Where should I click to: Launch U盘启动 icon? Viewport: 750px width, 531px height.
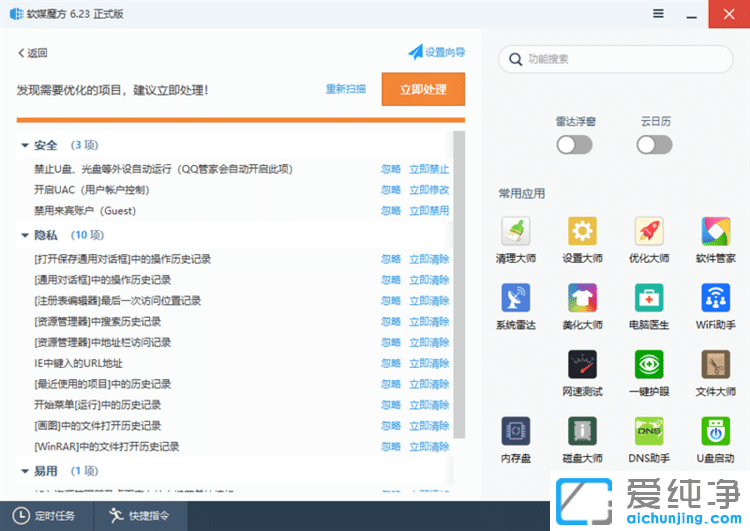pyautogui.click(x=716, y=431)
